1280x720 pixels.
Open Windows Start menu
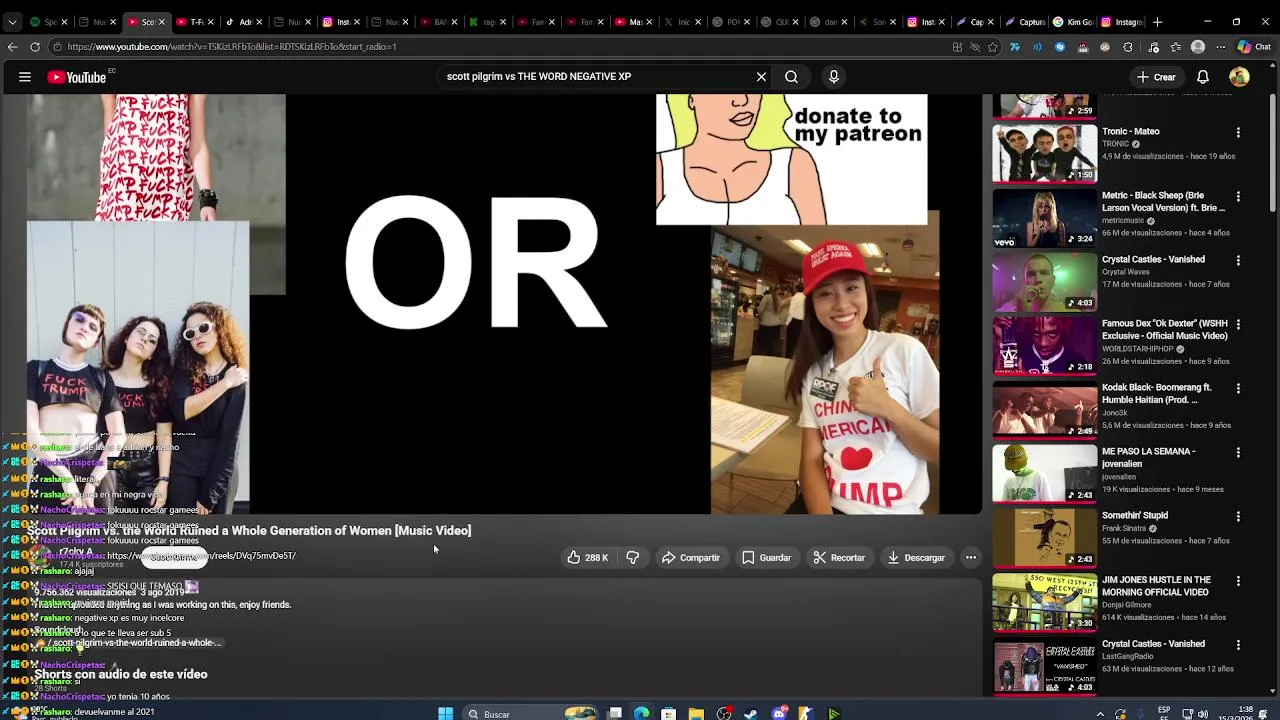click(x=446, y=713)
